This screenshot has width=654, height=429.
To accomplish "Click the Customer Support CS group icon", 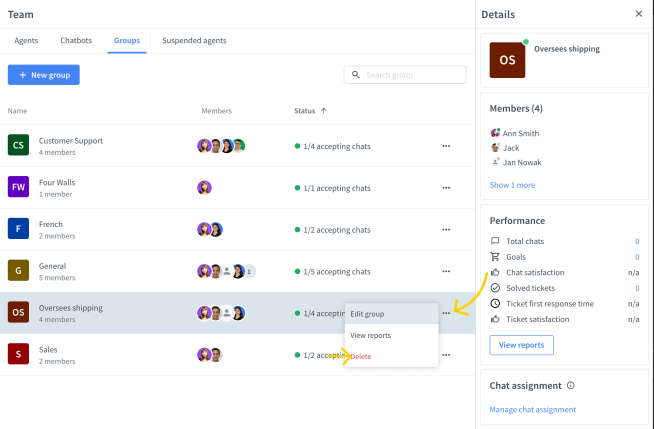I will click(18, 146).
